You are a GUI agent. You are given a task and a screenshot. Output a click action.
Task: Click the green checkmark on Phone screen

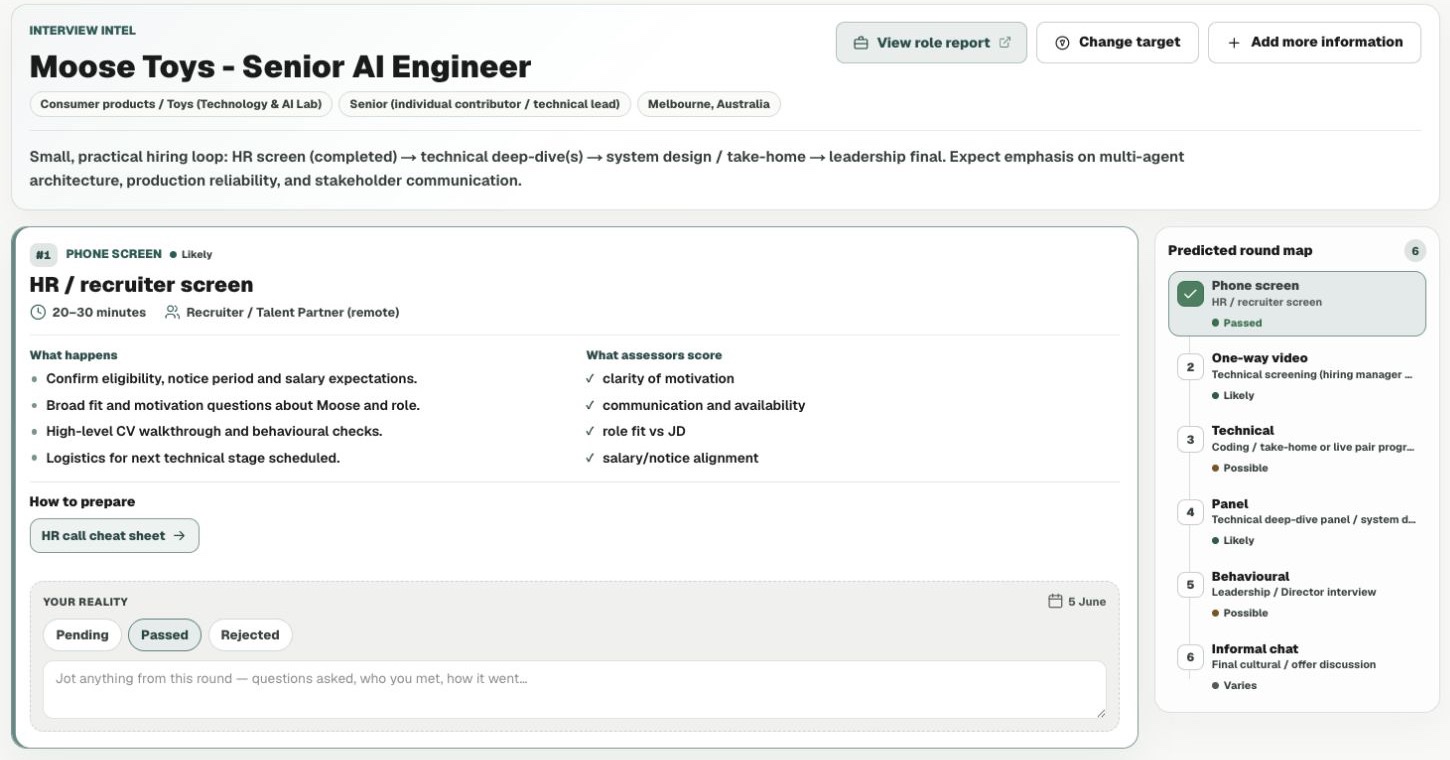(x=1190, y=294)
